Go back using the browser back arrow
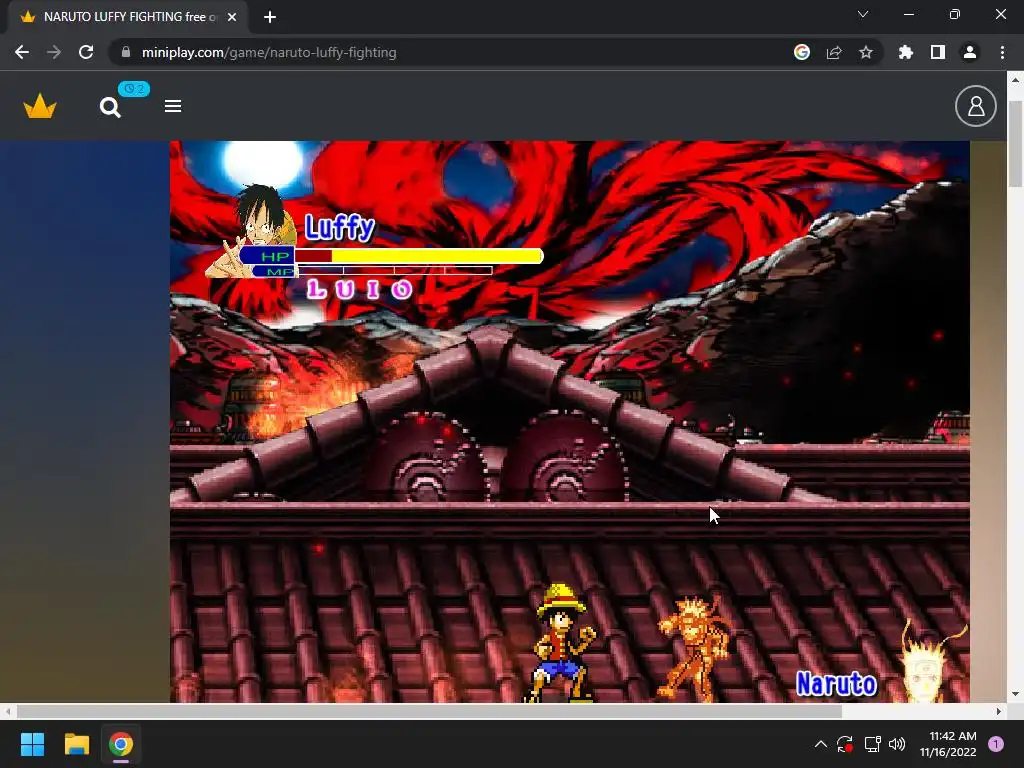The image size is (1024, 768). tap(22, 52)
